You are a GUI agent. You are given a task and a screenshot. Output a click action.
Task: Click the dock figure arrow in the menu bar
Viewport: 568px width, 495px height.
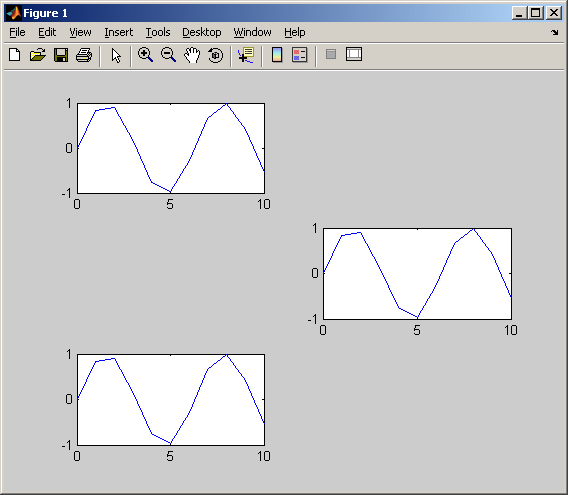tap(555, 33)
